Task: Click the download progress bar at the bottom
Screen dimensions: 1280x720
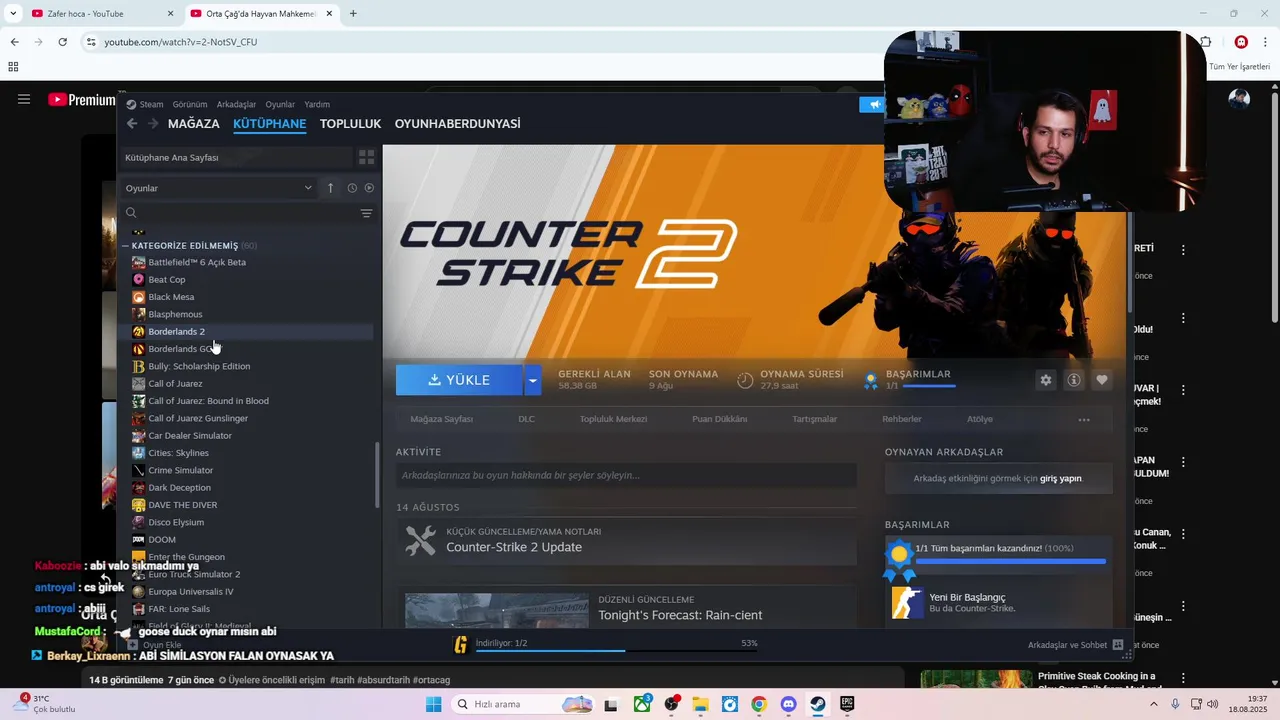Action: (617, 650)
